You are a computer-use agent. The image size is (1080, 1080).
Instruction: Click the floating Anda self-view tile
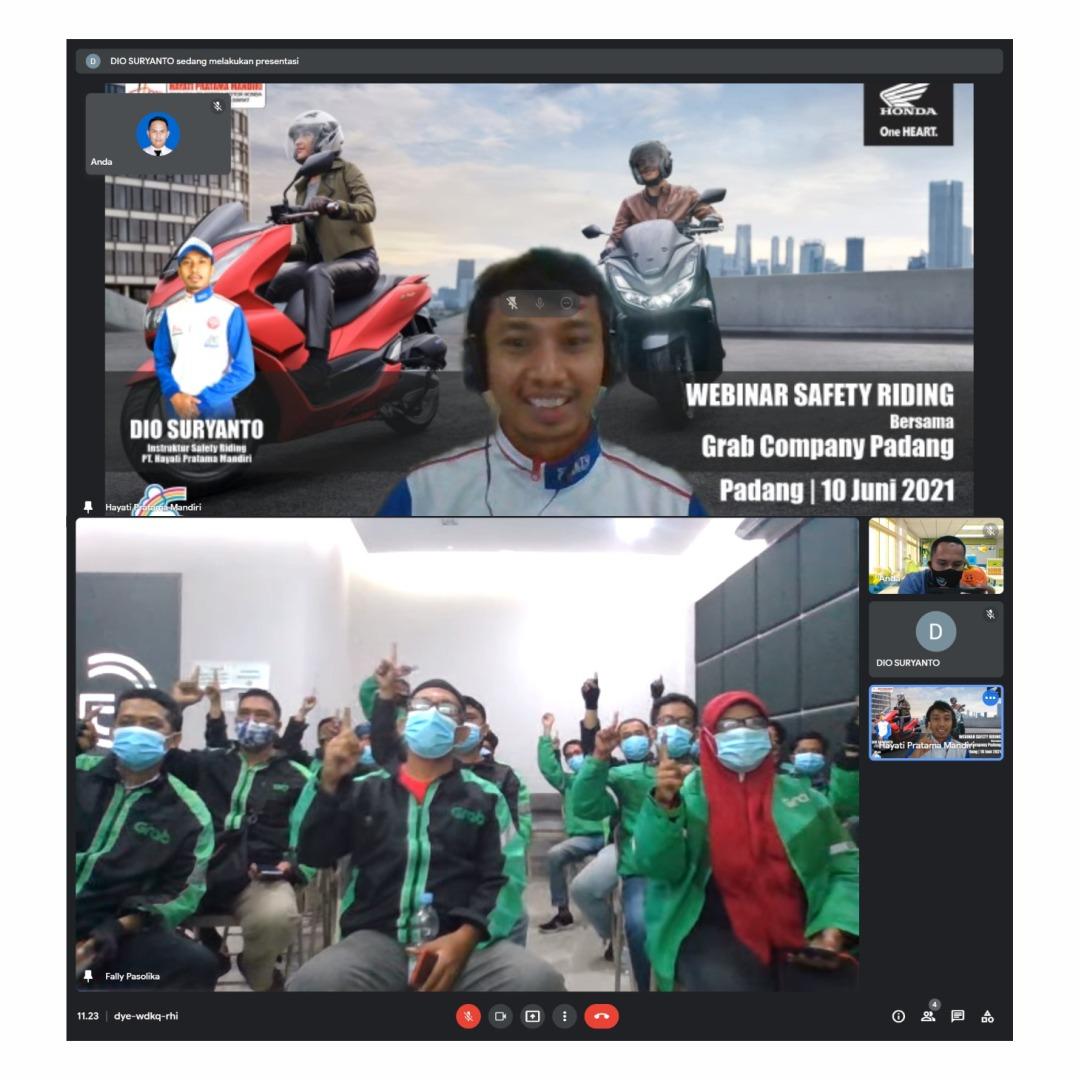click(158, 134)
